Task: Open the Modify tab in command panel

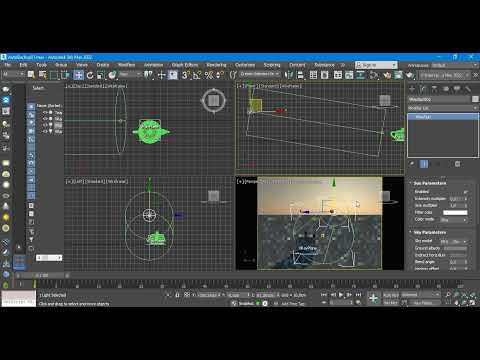Action: [423, 89]
